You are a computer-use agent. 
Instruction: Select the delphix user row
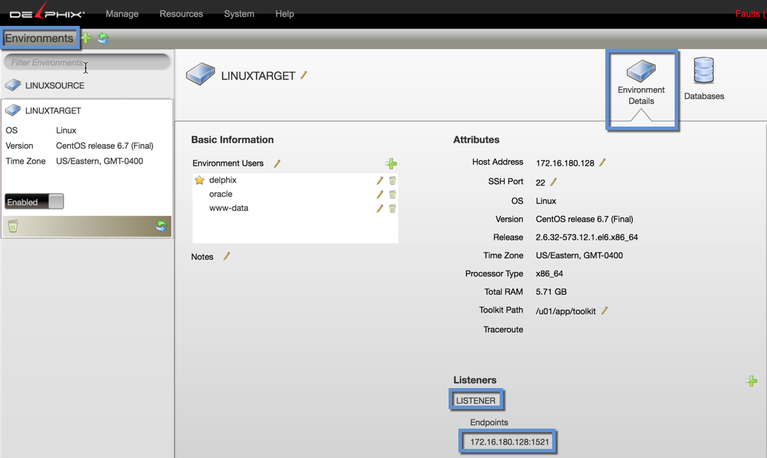click(295, 181)
